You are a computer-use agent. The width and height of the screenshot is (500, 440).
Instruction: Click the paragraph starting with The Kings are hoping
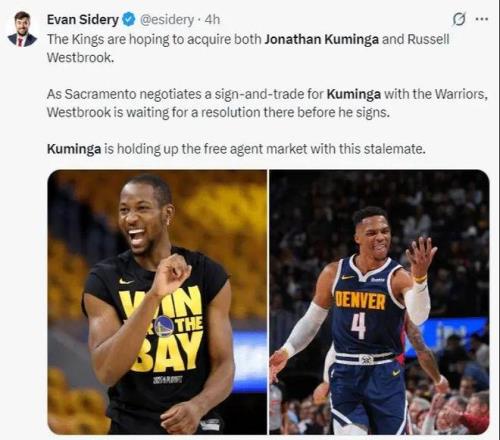248,48
